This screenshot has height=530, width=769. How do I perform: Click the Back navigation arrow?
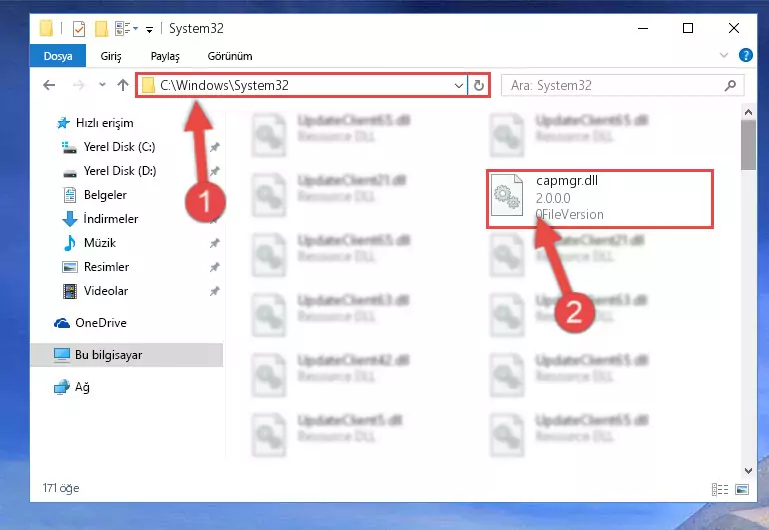tap(49, 85)
